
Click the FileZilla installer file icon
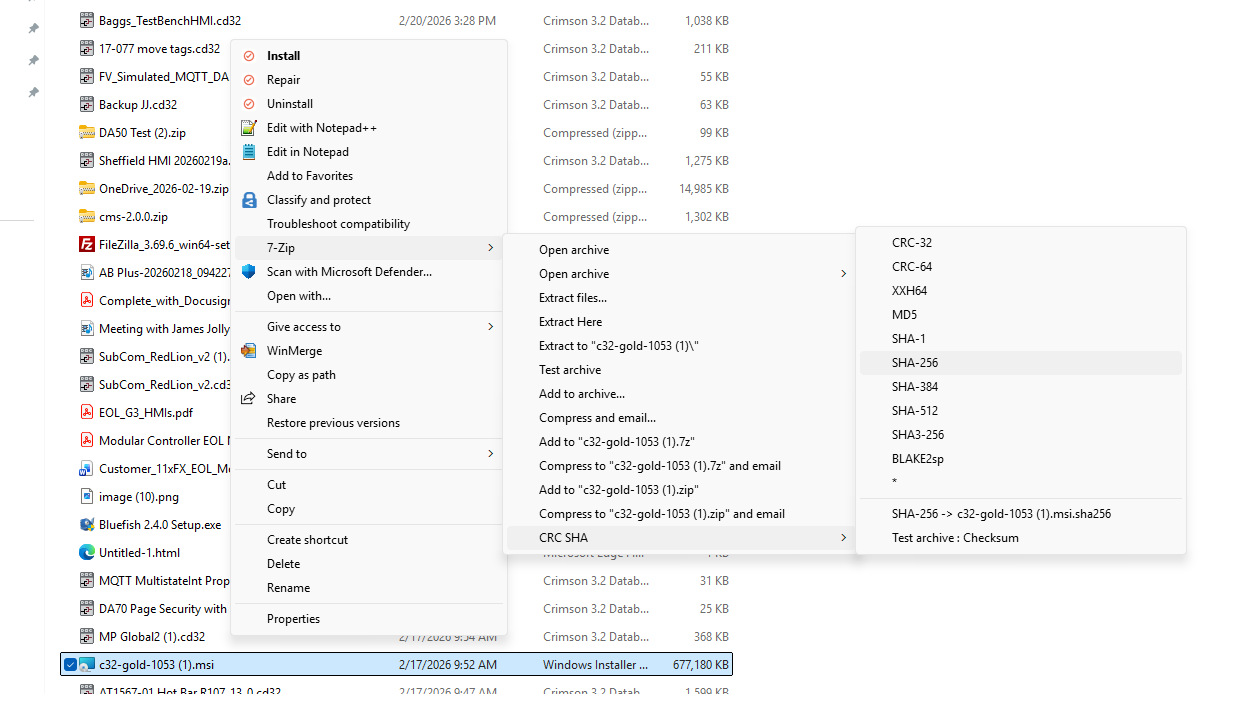87,245
